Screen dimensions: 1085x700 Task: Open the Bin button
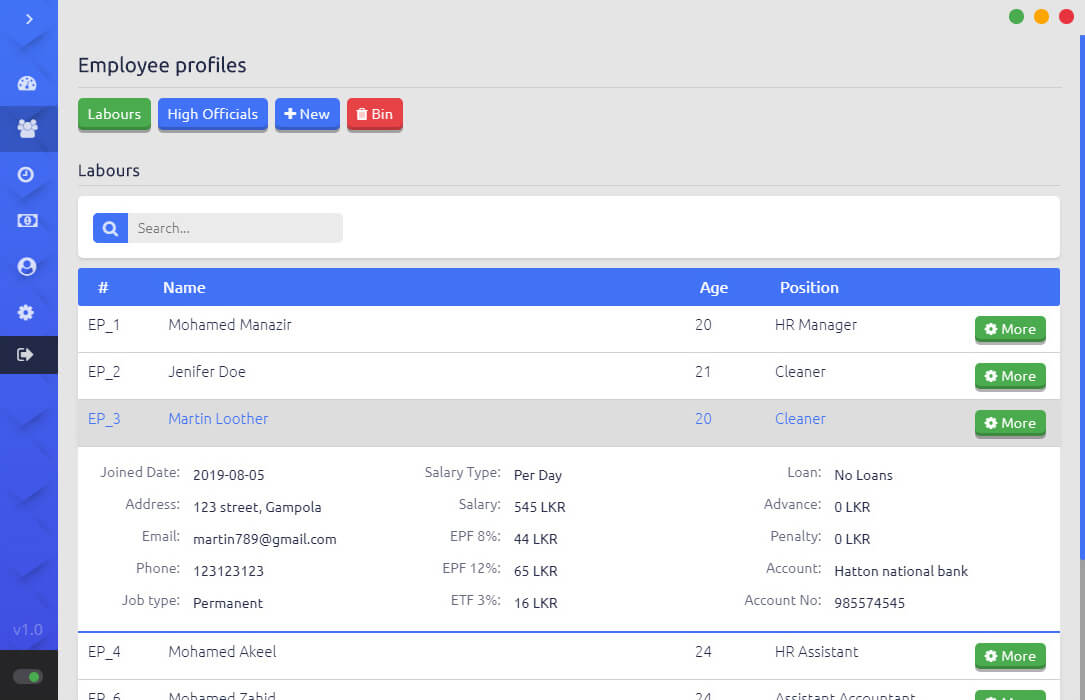(374, 114)
